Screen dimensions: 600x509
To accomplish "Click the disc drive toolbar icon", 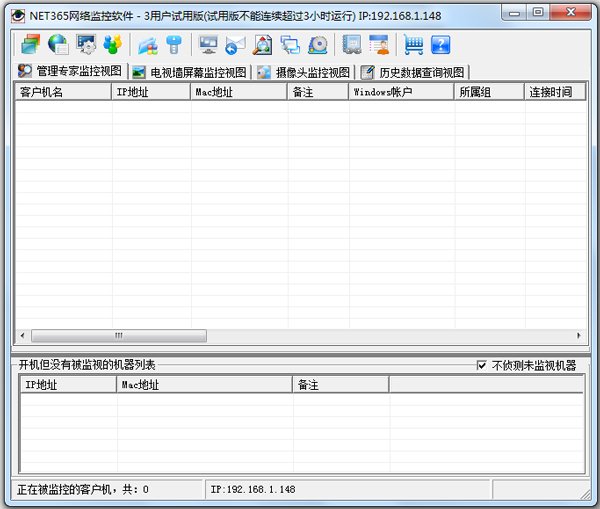I will [x=318, y=44].
